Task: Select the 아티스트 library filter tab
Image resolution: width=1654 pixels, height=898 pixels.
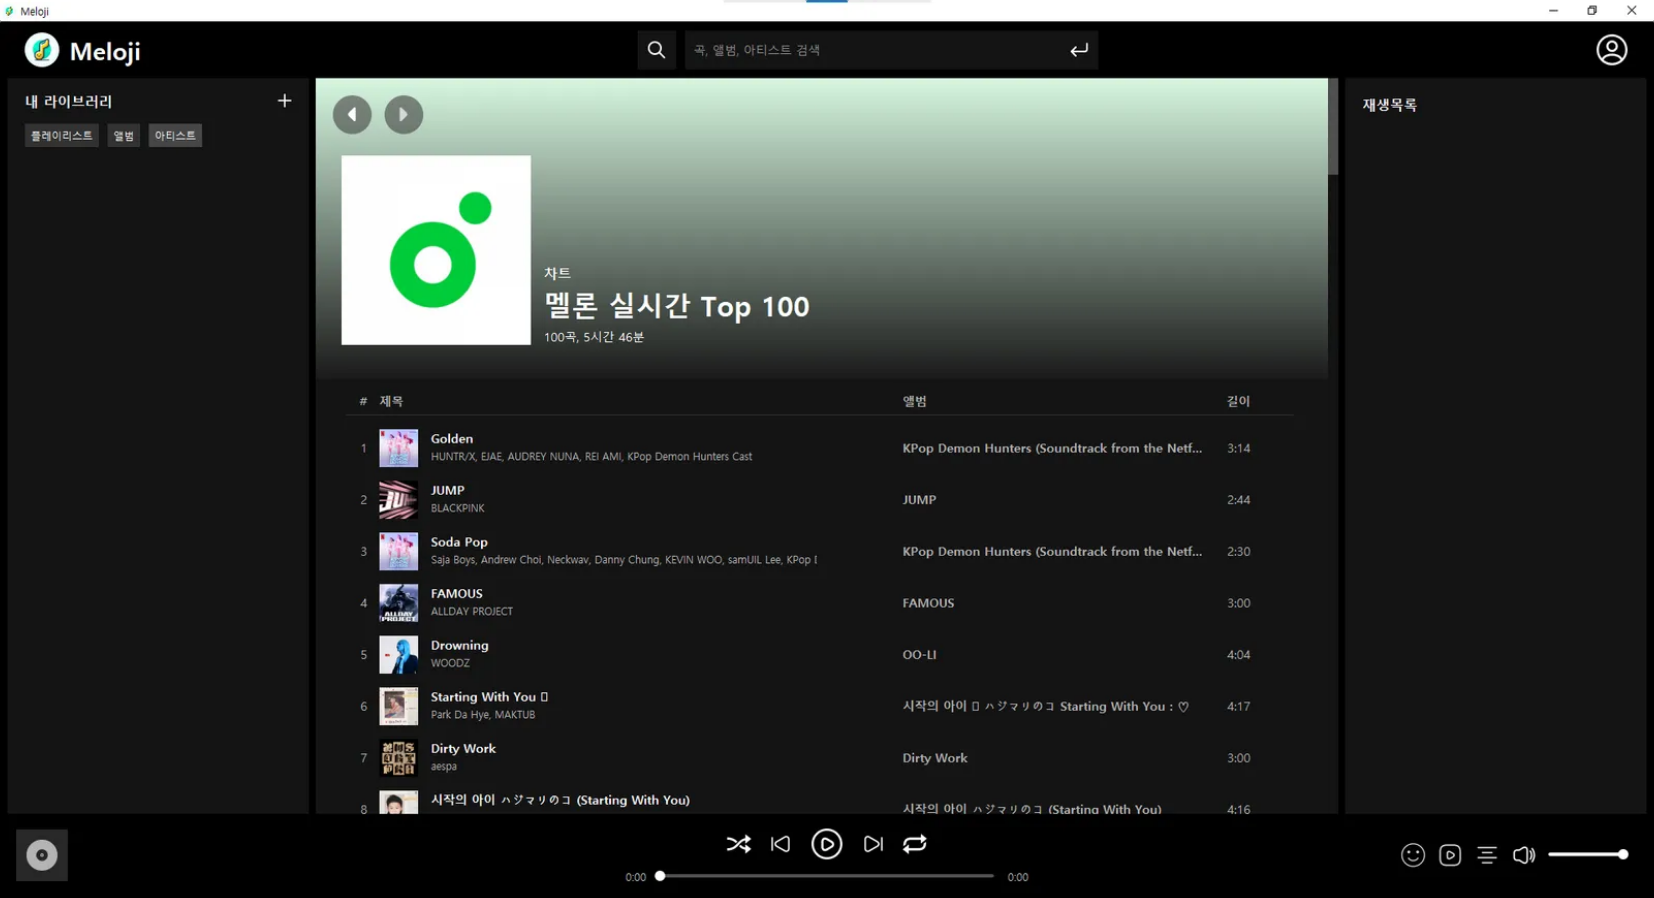Action: tap(175, 136)
